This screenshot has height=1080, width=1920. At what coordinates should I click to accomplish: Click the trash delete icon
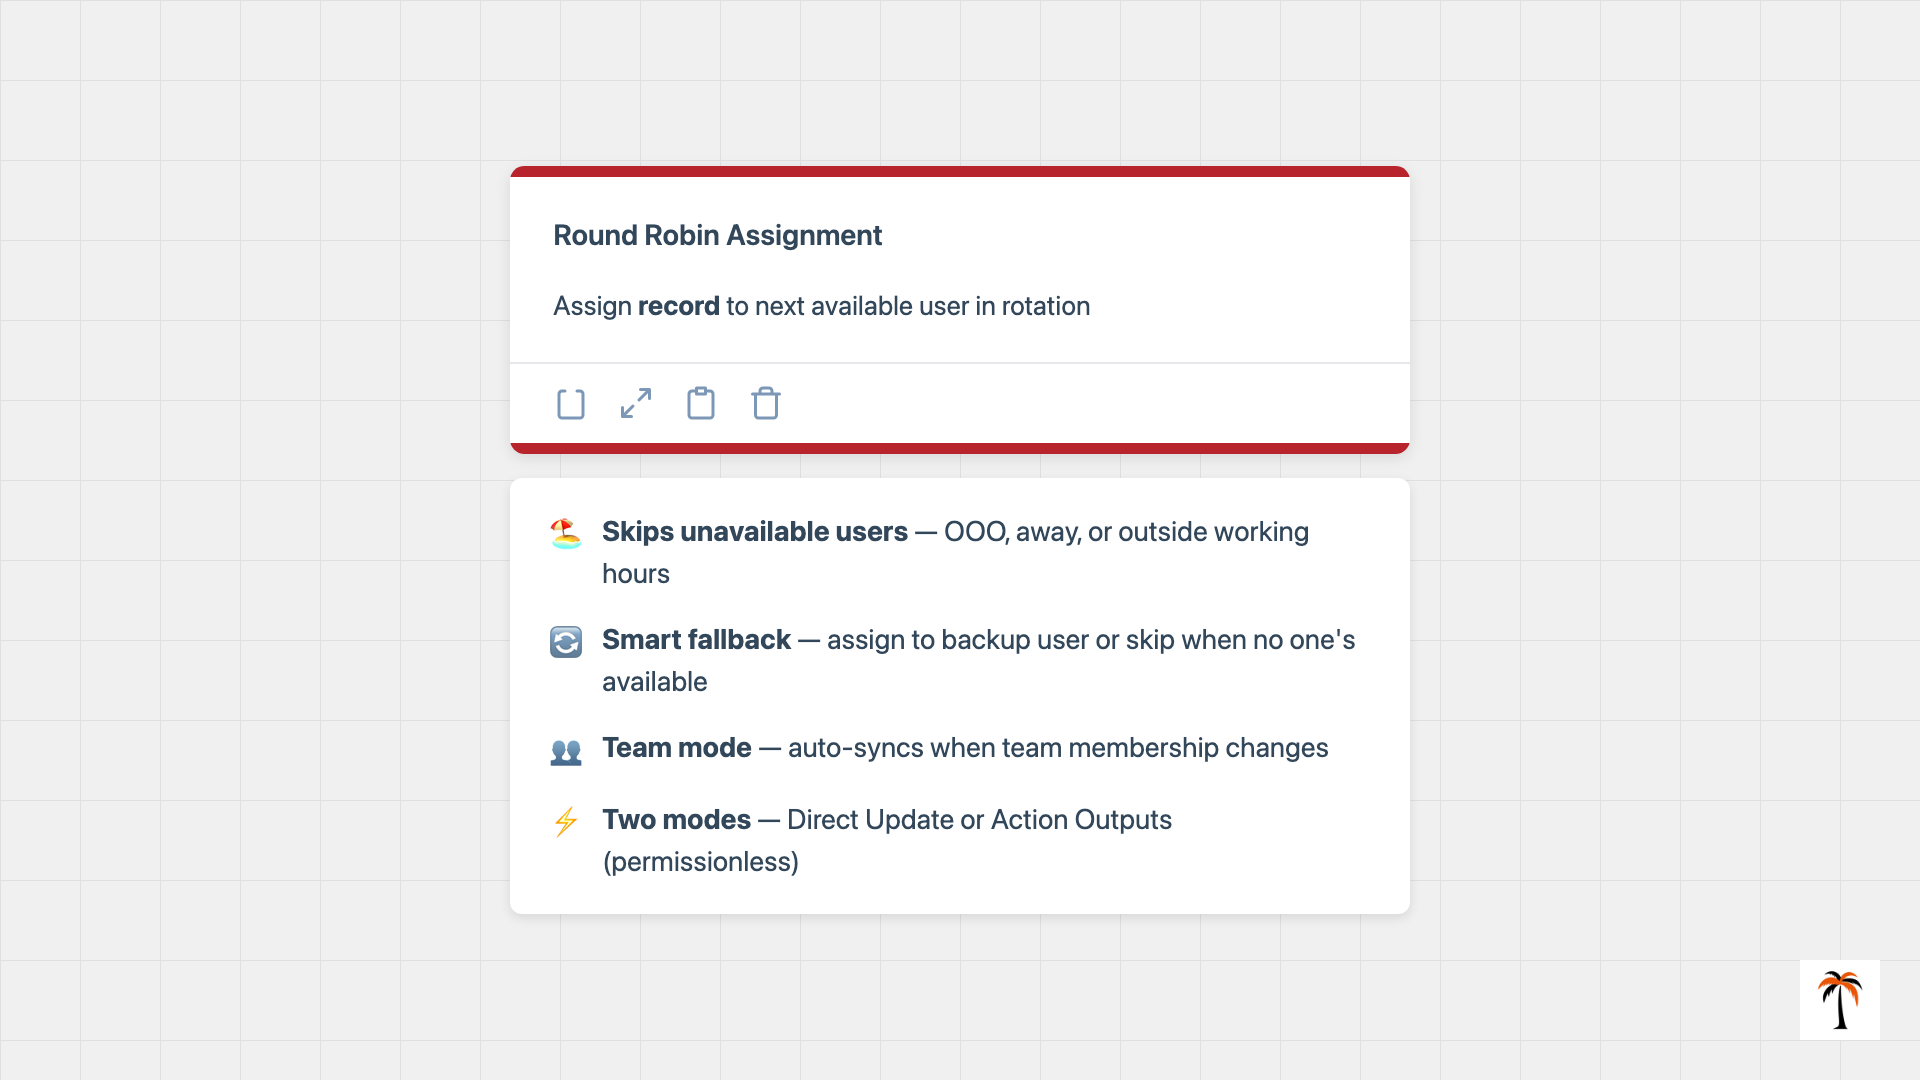(x=765, y=404)
